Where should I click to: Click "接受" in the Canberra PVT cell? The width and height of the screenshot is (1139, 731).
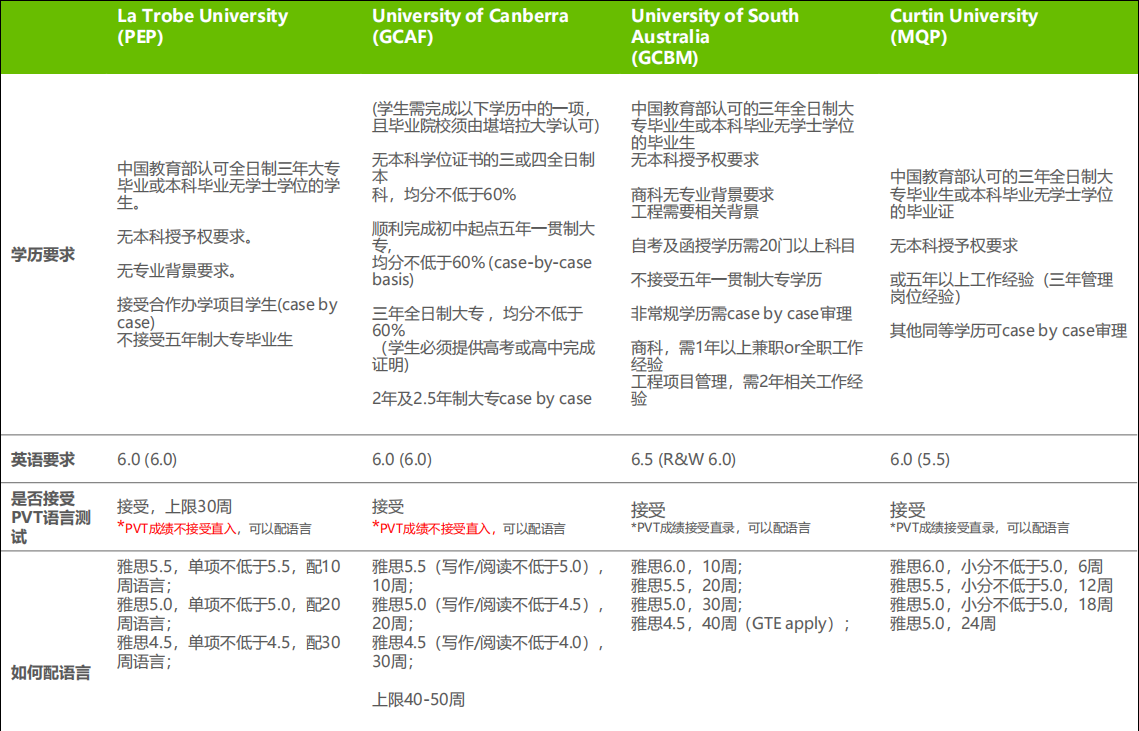point(388,506)
